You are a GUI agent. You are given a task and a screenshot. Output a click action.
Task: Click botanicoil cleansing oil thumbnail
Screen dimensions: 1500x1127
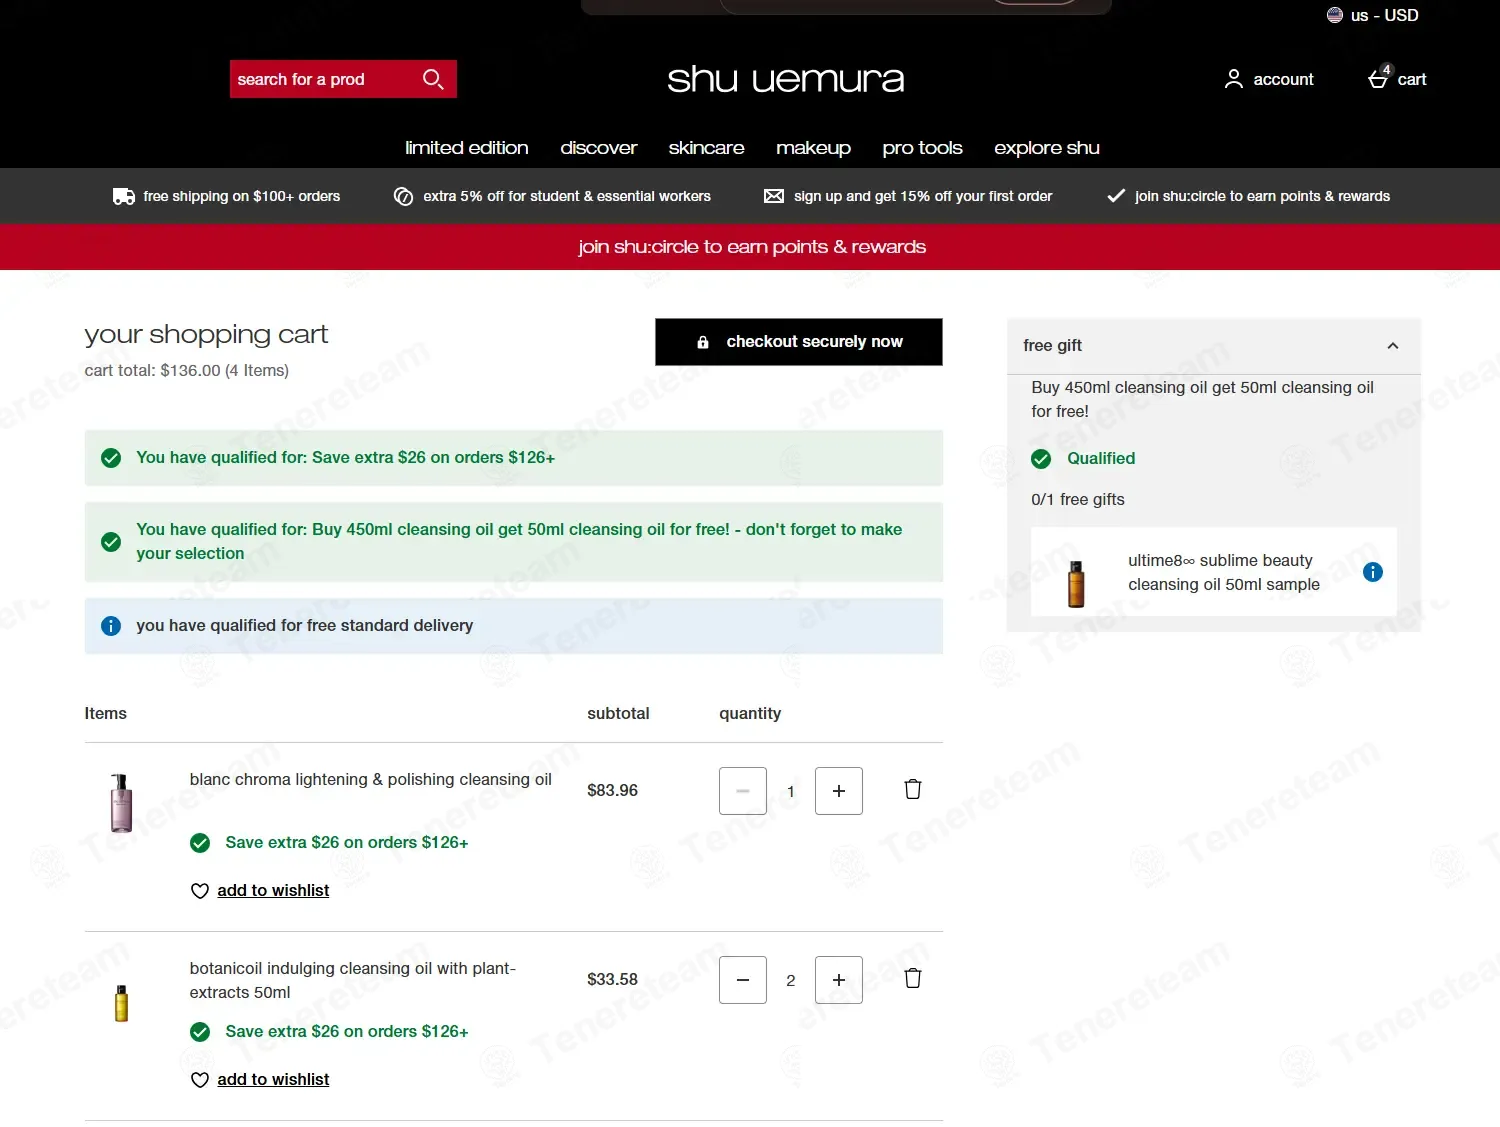(x=121, y=1003)
